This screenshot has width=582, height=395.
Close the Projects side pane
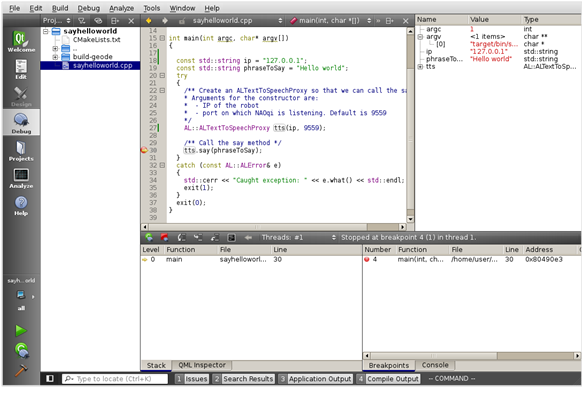131,21
